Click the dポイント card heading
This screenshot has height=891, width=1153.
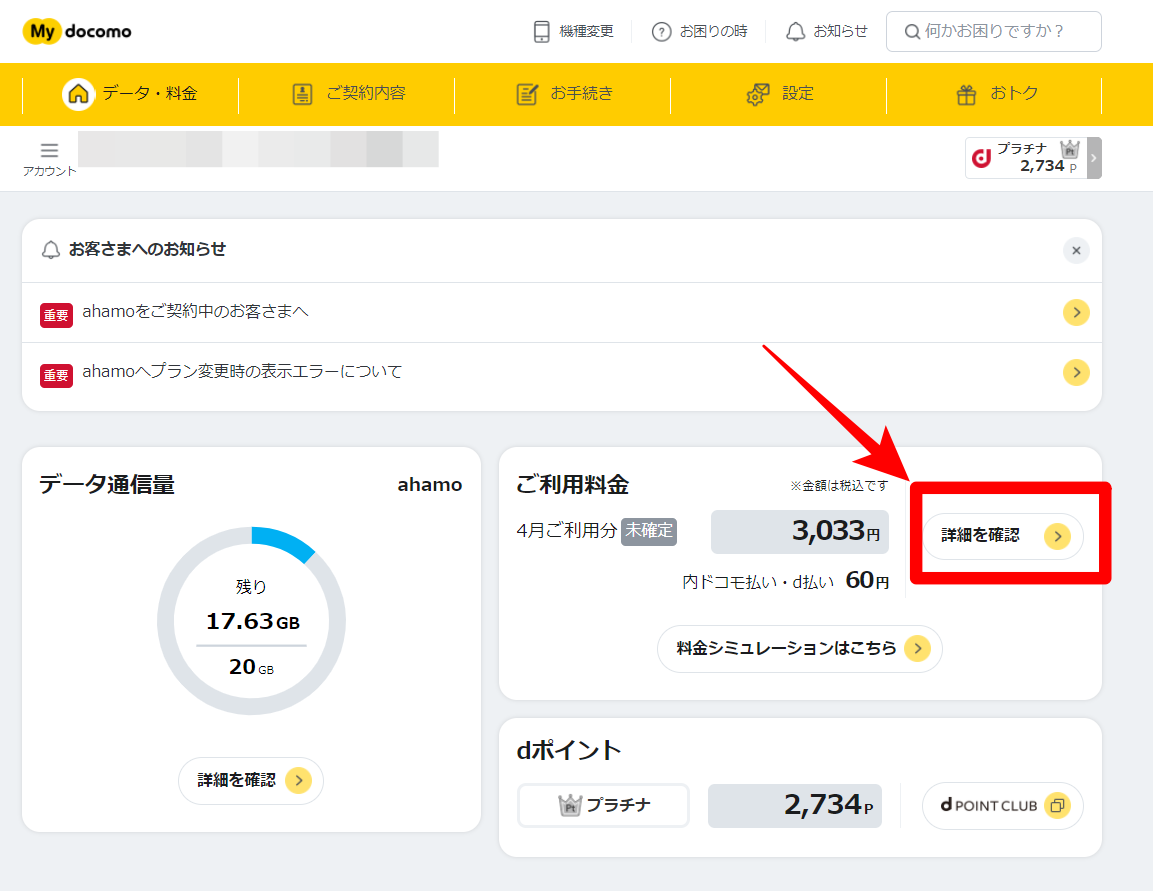[x=569, y=751]
